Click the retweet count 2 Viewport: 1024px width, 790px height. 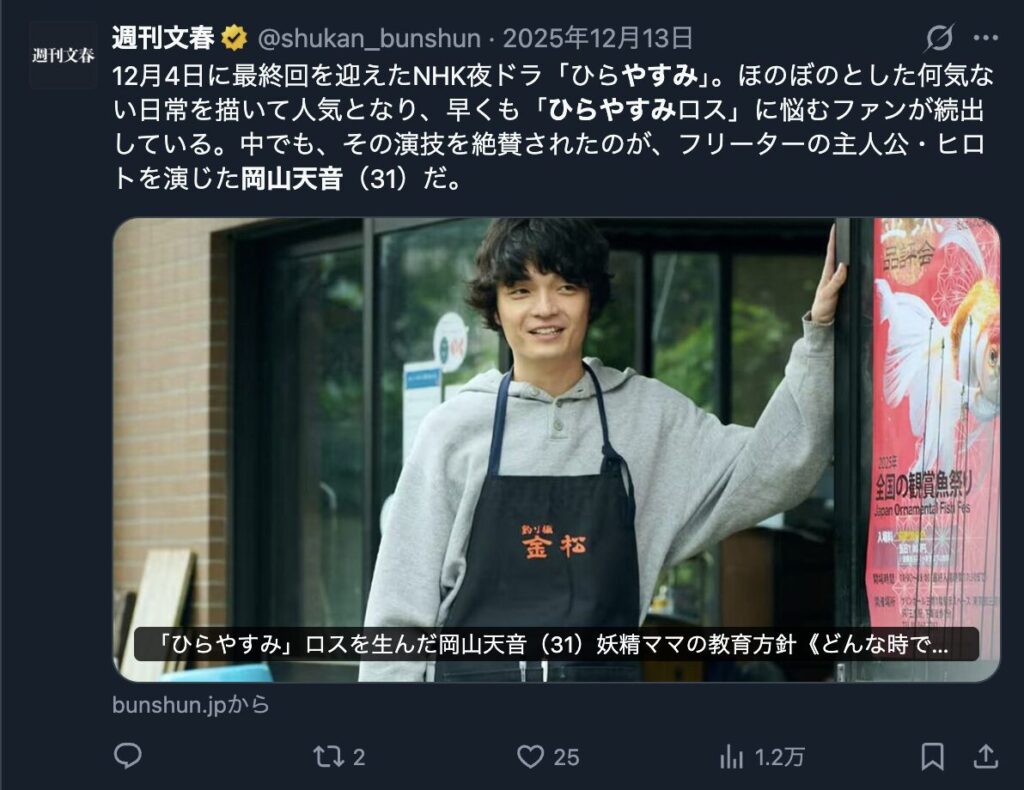pyautogui.click(x=359, y=757)
